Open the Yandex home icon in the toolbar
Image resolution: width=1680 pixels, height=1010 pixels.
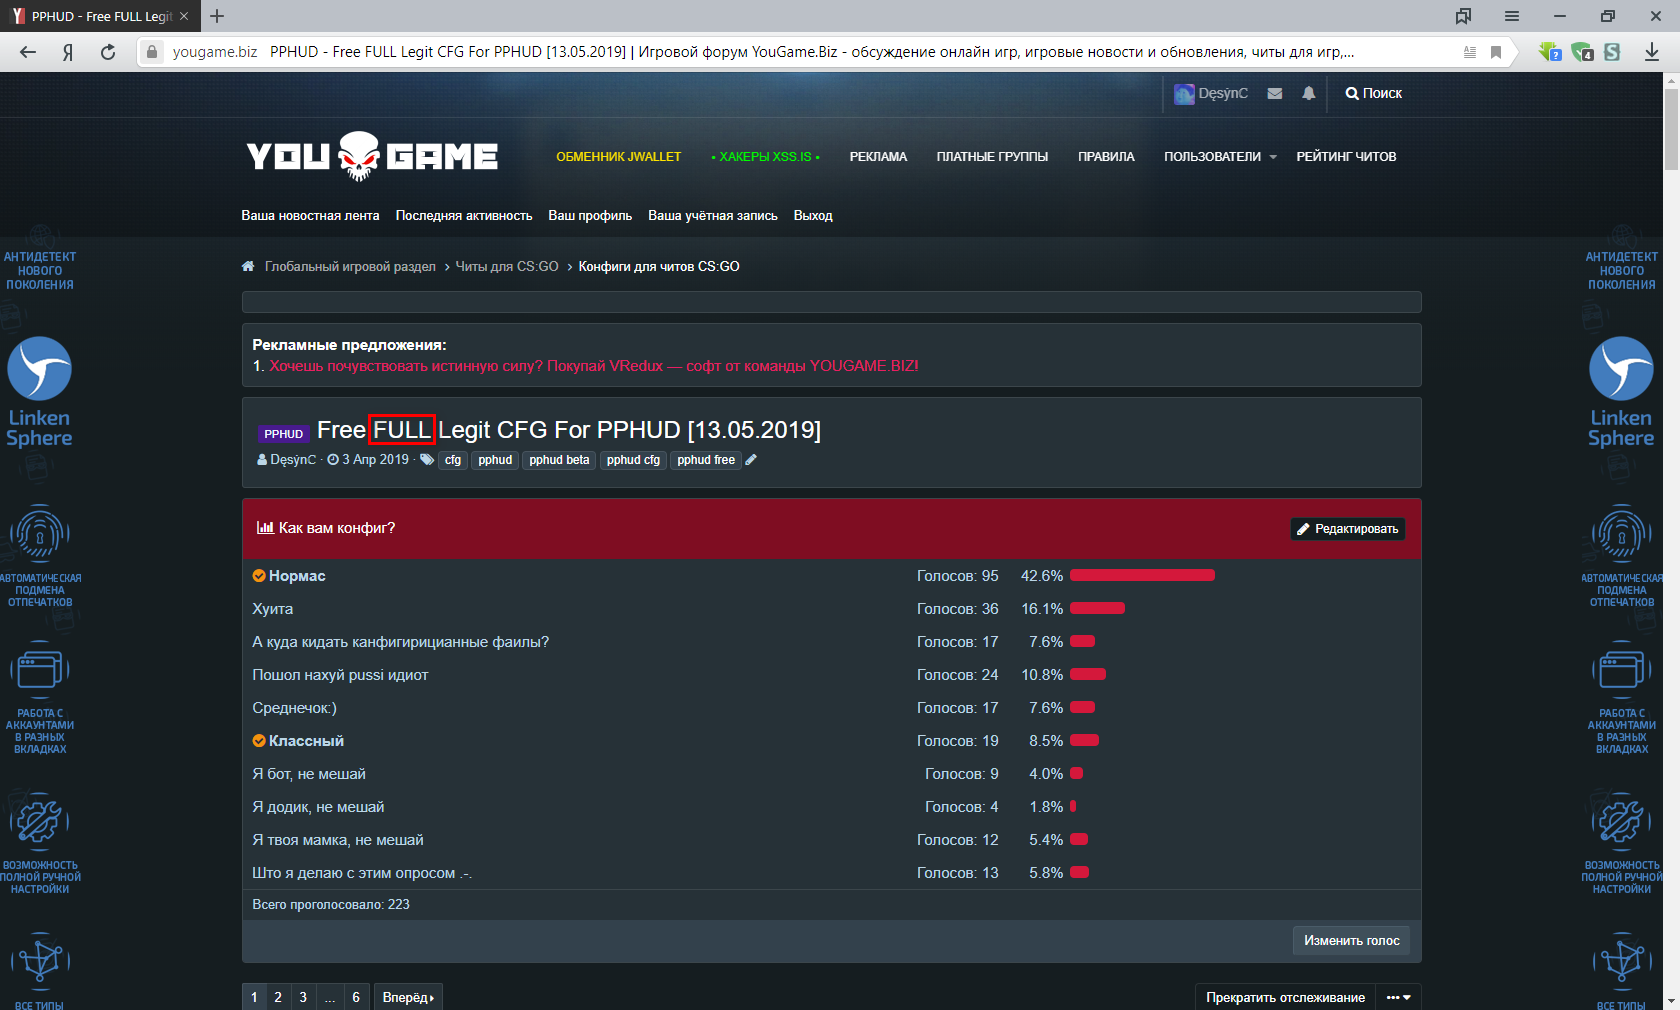coord(68,52)
